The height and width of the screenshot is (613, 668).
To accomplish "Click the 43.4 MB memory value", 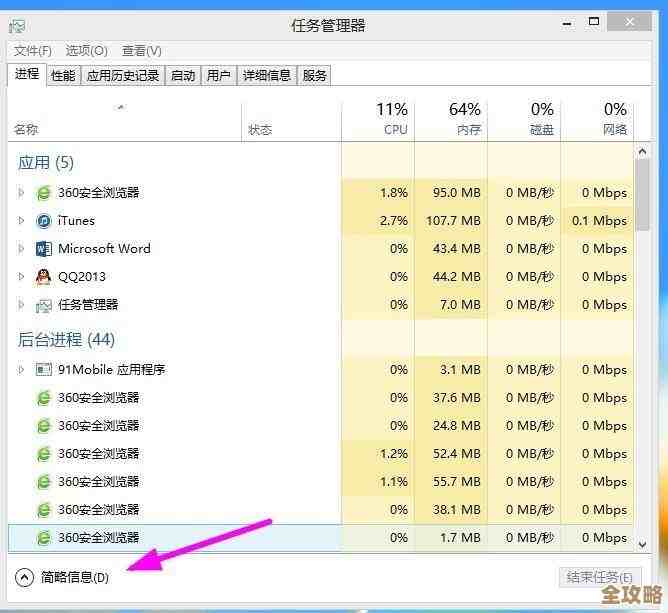I will point(457,249).
